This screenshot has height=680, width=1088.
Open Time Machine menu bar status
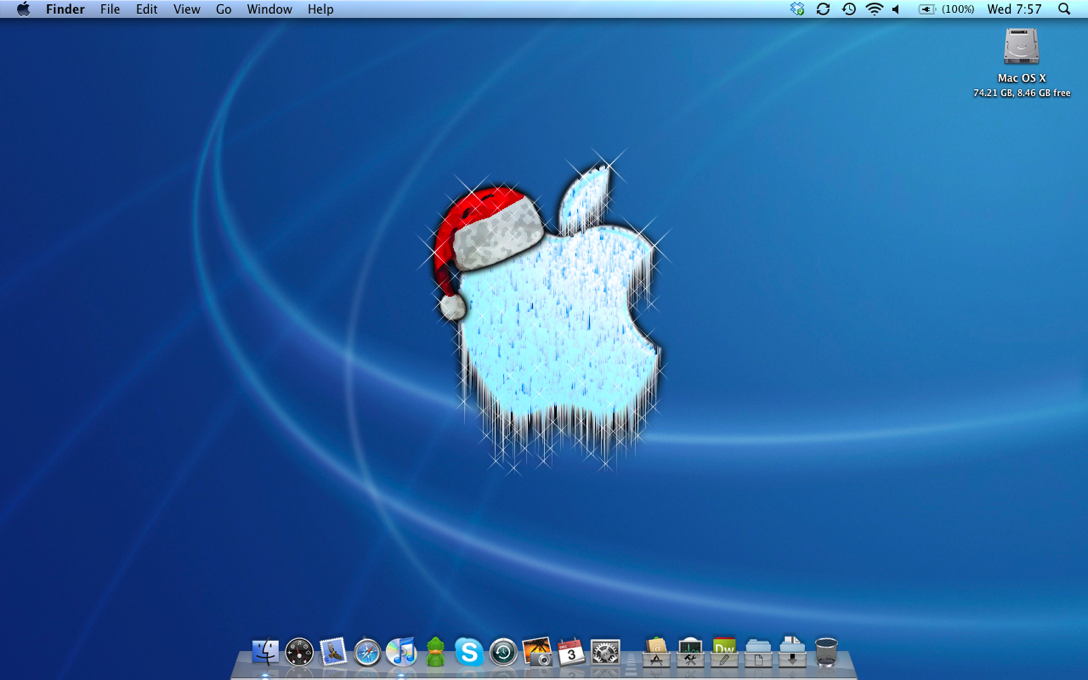point(849,9)
